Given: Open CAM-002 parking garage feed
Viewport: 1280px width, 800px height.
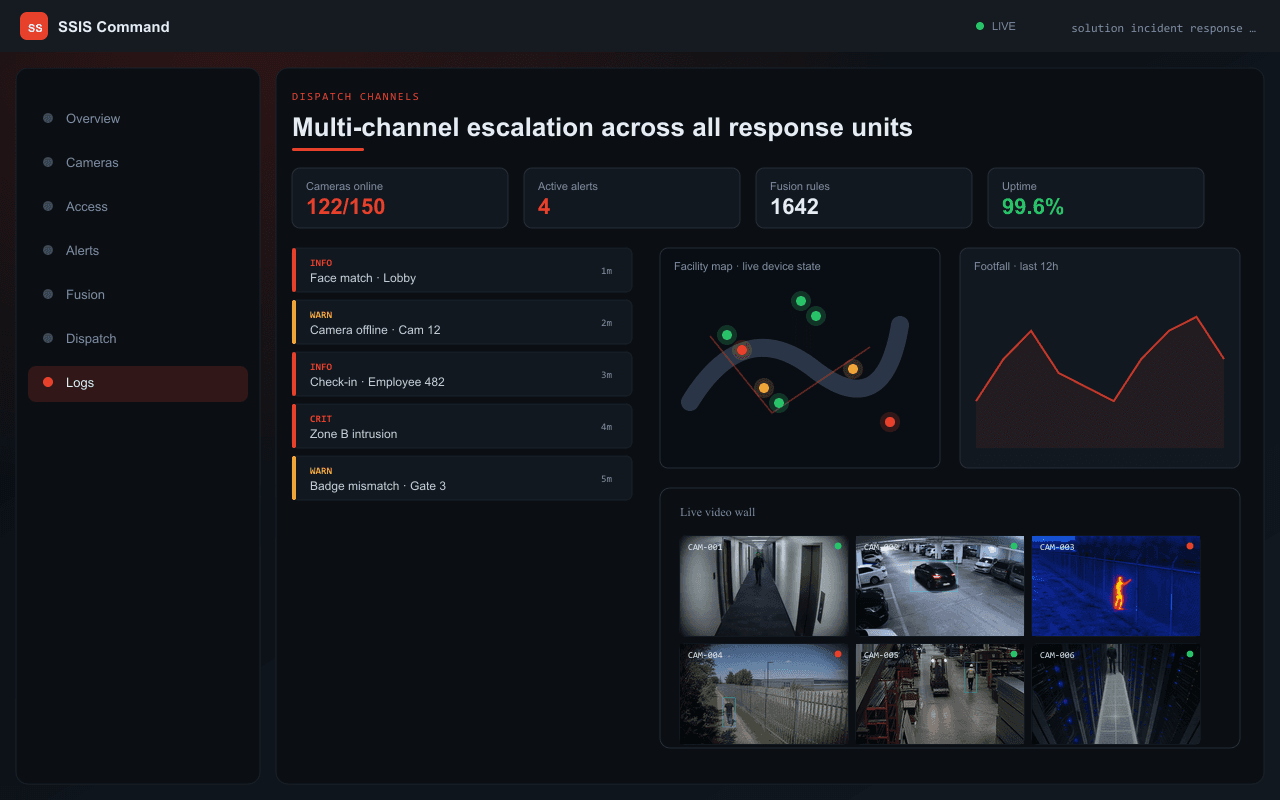Looking at the screenshot, I should pyautogui.click(x=940, y=586).
